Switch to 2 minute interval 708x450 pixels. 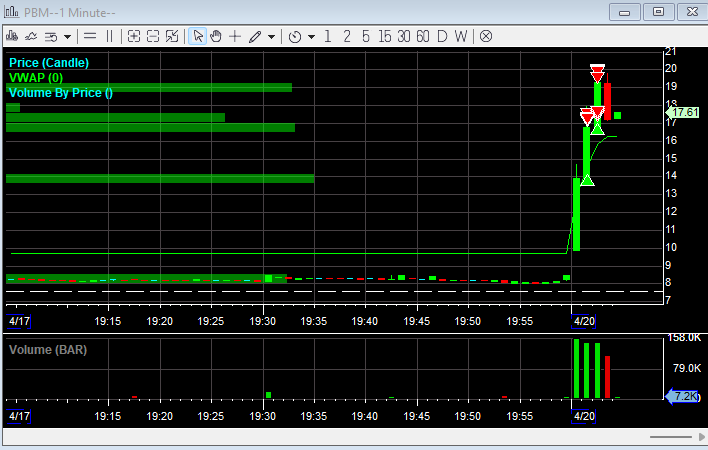pos(347,36)
